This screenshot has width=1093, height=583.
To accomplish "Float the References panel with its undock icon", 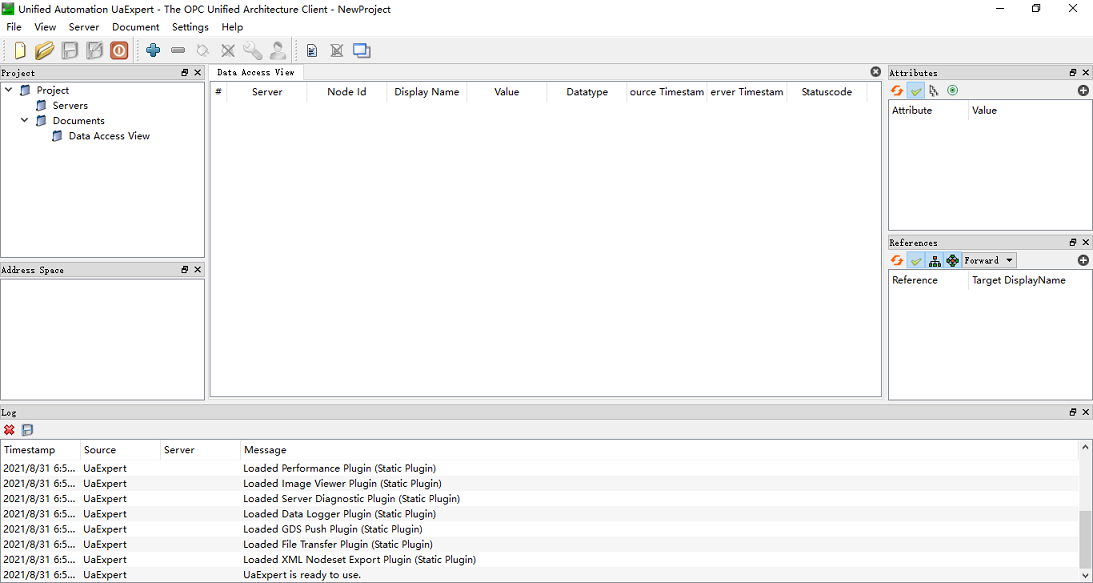I will coord(1073,242).
